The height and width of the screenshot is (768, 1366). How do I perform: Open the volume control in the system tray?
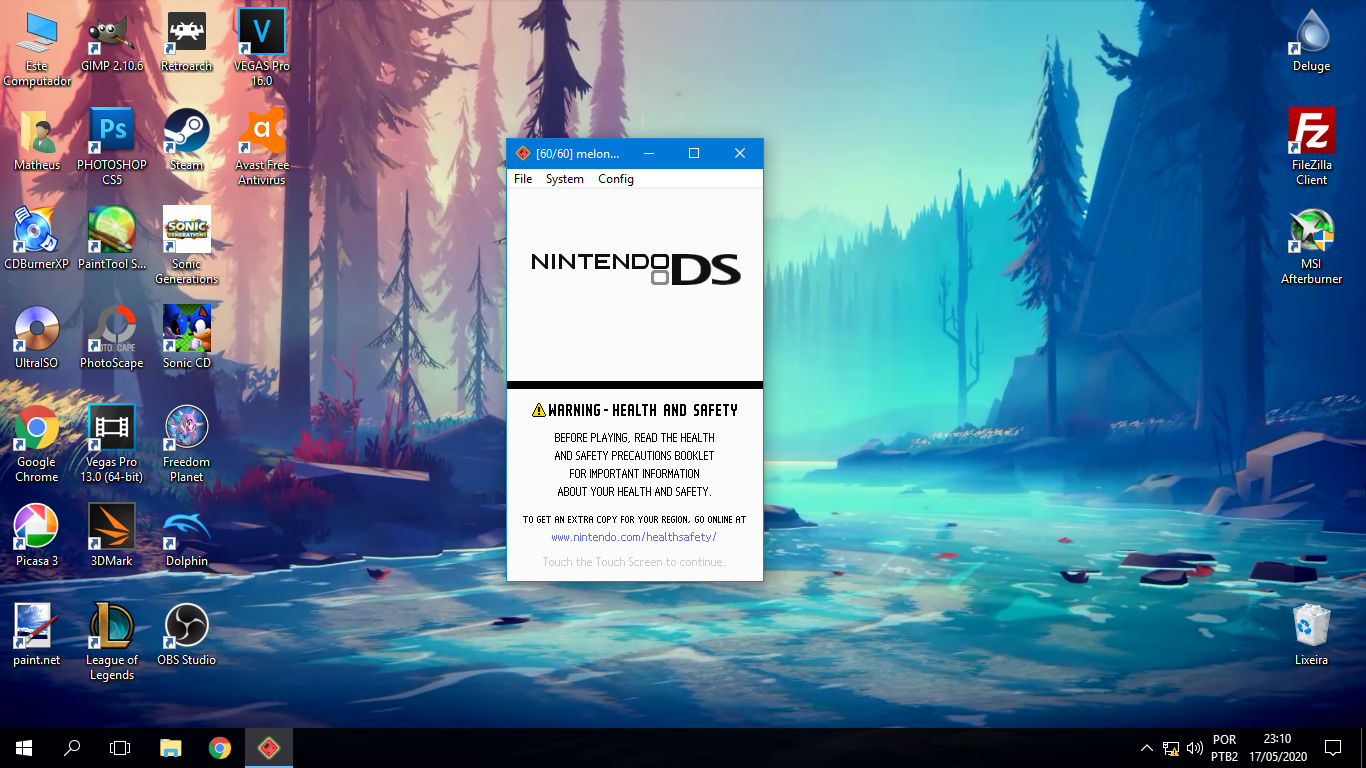coord(1195,747)
